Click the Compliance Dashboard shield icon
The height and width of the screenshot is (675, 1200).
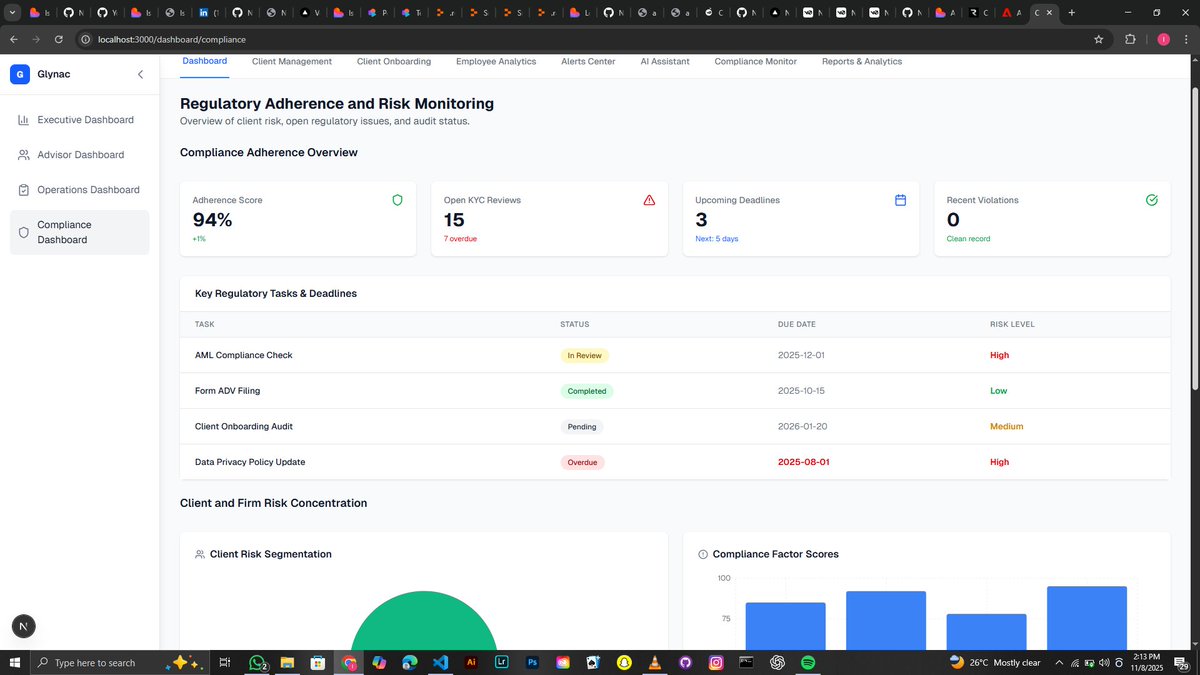tap(24, 232)
